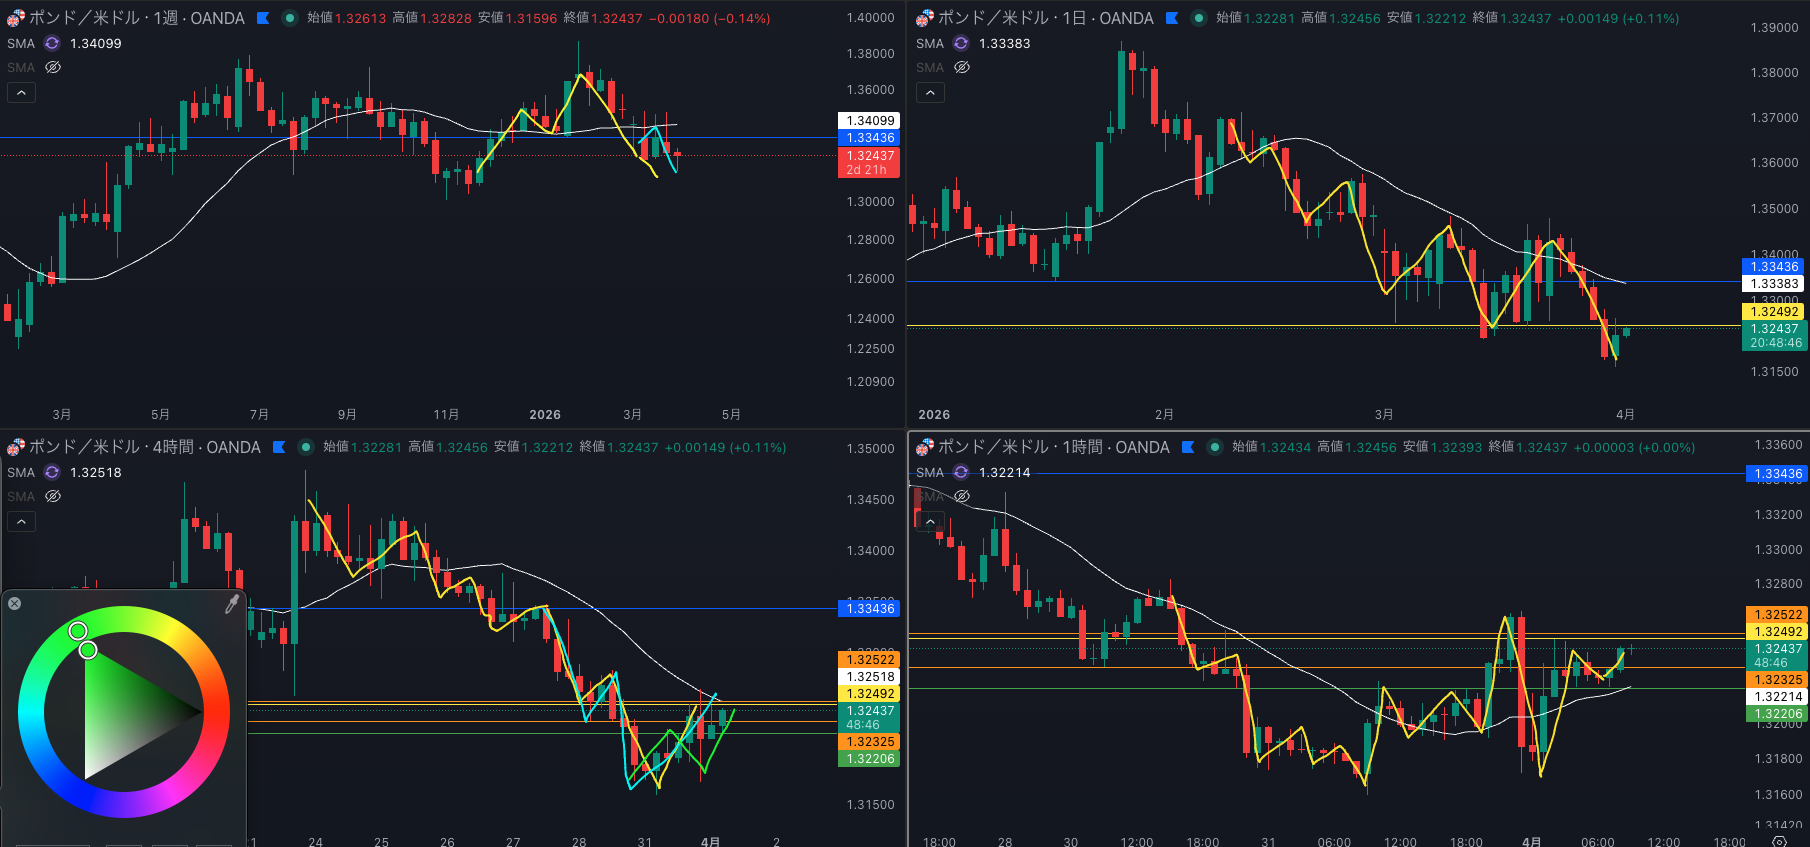Click the SMA refresh icon on 1-hour chart
Image resolution: width=1810 pixels, height=847 pixels.
(x=961, y=472)
